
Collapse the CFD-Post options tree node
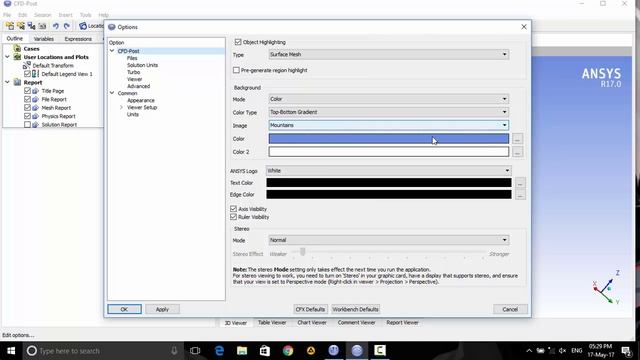pyautogui.click(x=112, y=51)
